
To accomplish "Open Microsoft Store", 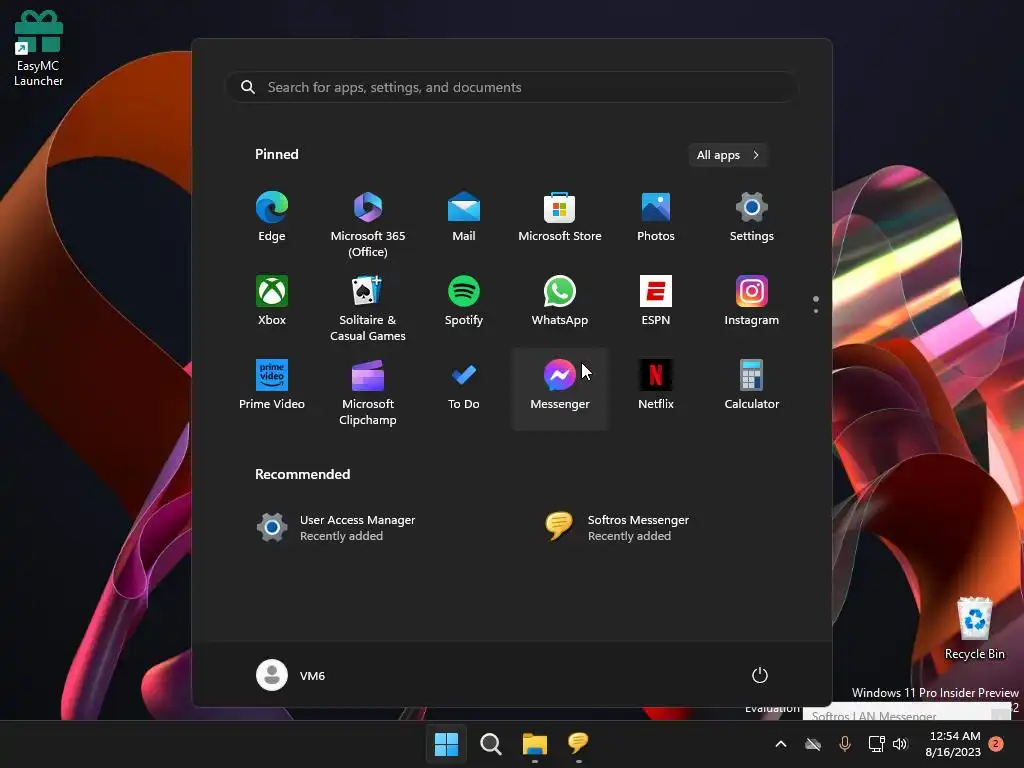I will pos(560,217).
